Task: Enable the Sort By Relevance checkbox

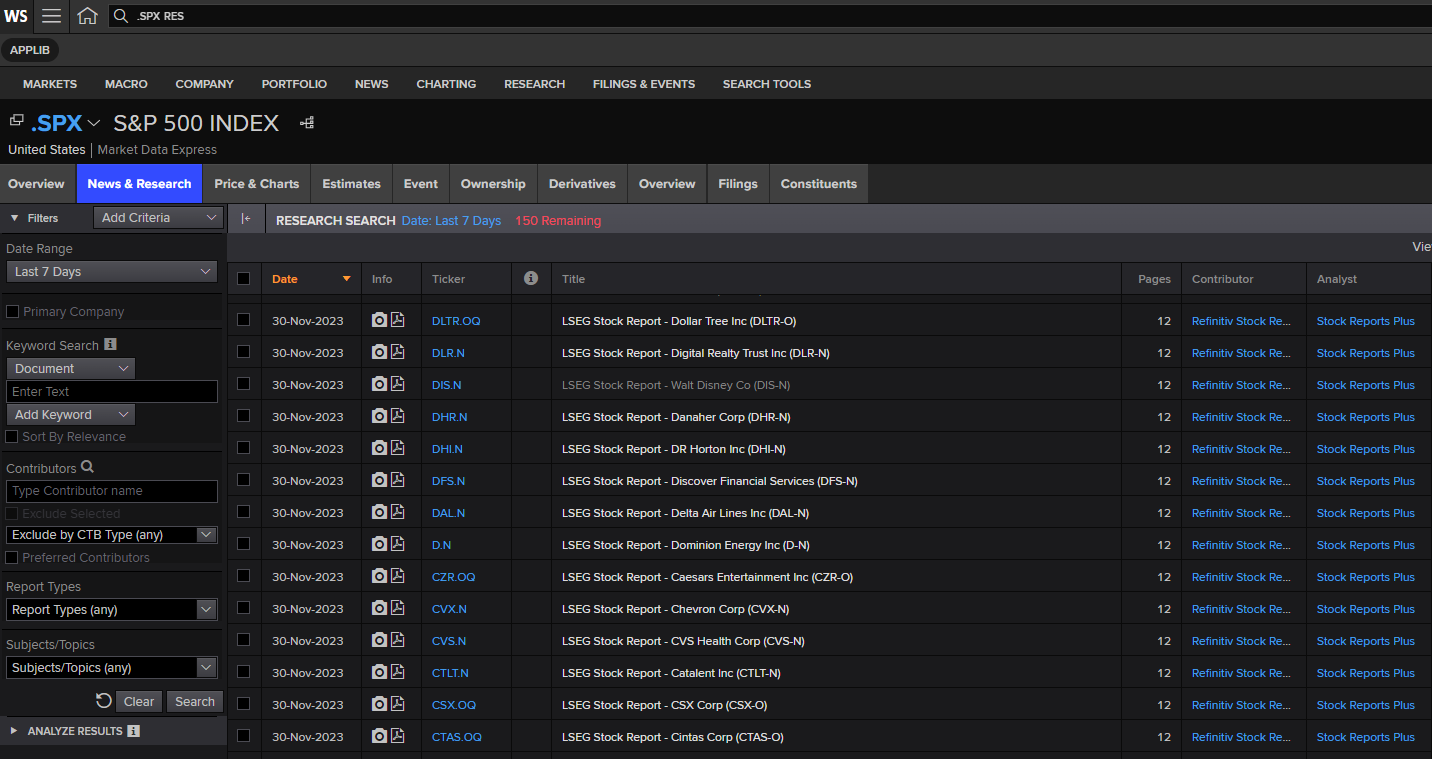Action: (13, 437)
